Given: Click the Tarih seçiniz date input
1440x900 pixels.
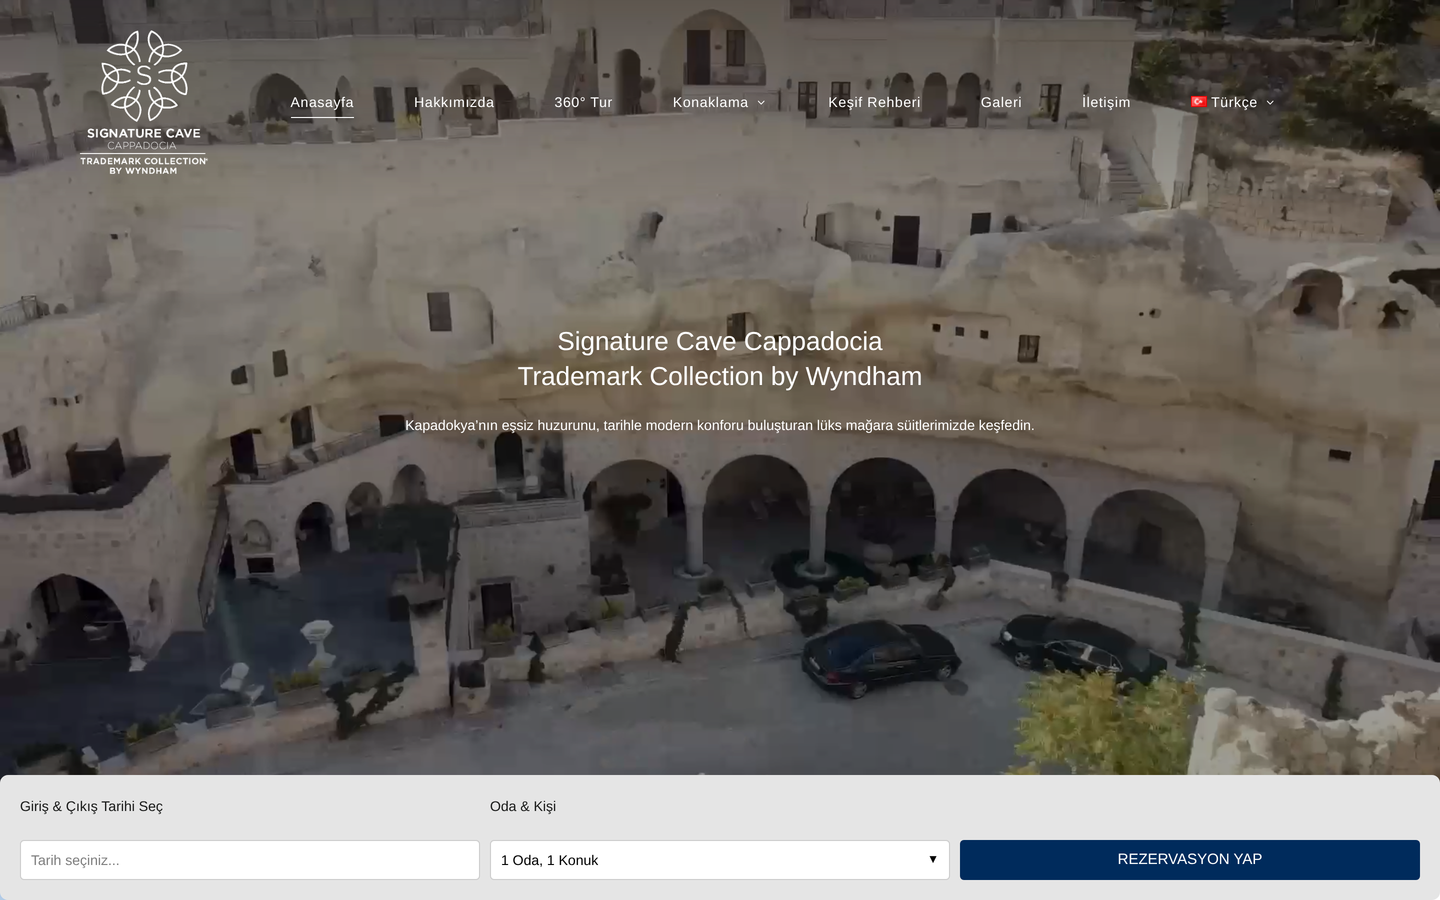Looking at the screenshot, I should coord(250,860).
